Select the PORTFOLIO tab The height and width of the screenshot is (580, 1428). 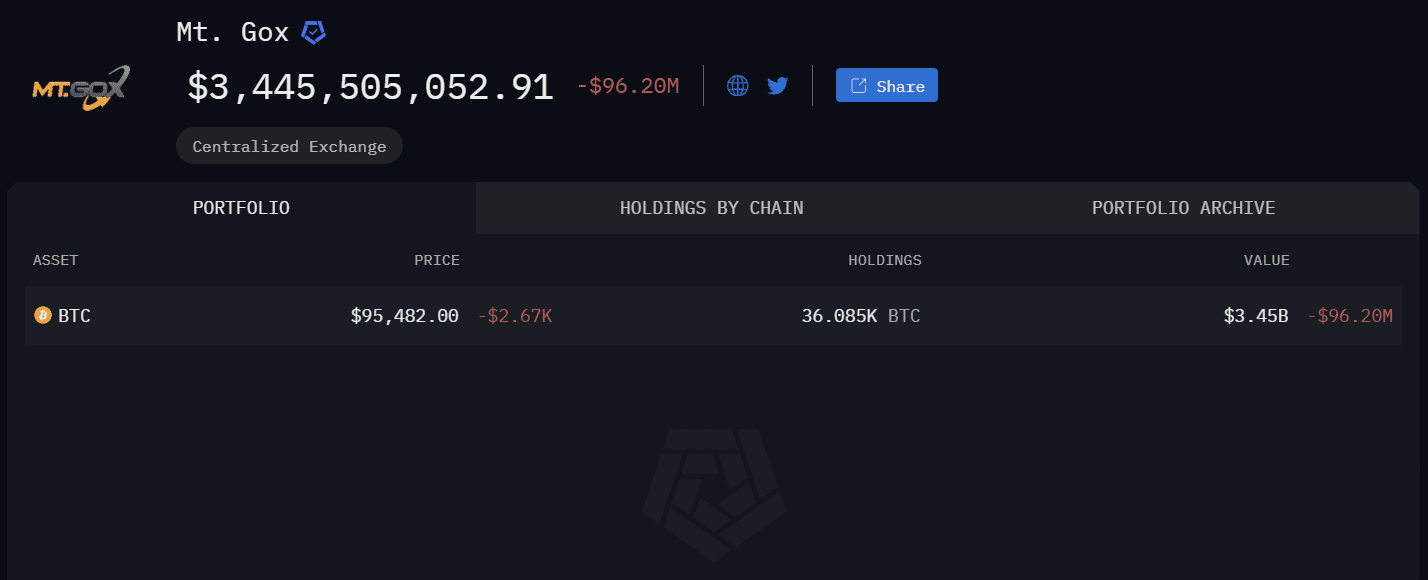pyautogui.click(x=241, y=208)
